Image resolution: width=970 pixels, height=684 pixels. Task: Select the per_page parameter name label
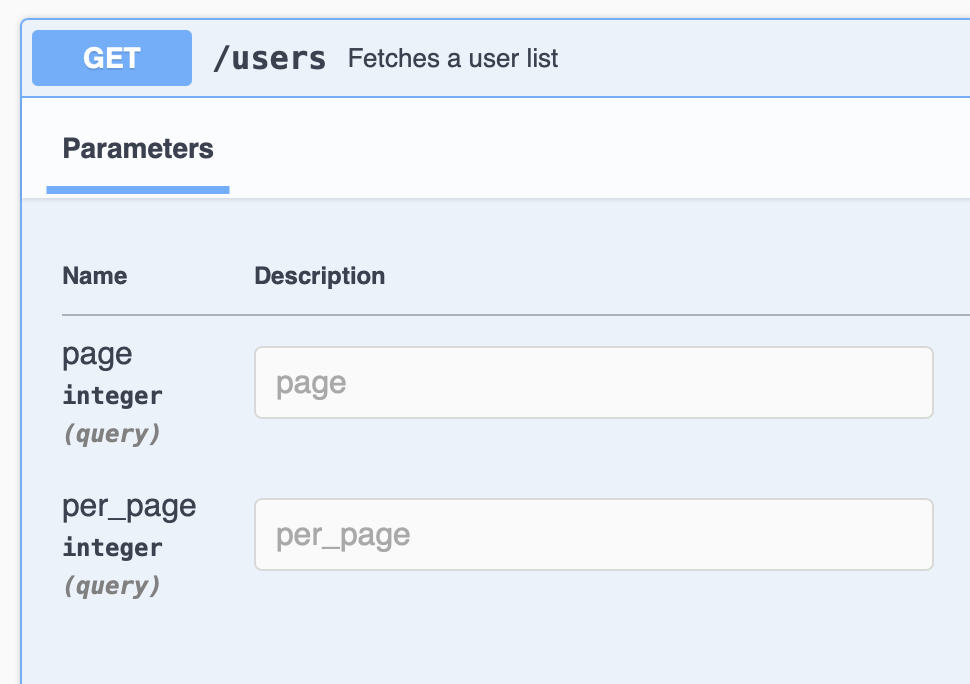pyautogui.click(x=129, y=506)
